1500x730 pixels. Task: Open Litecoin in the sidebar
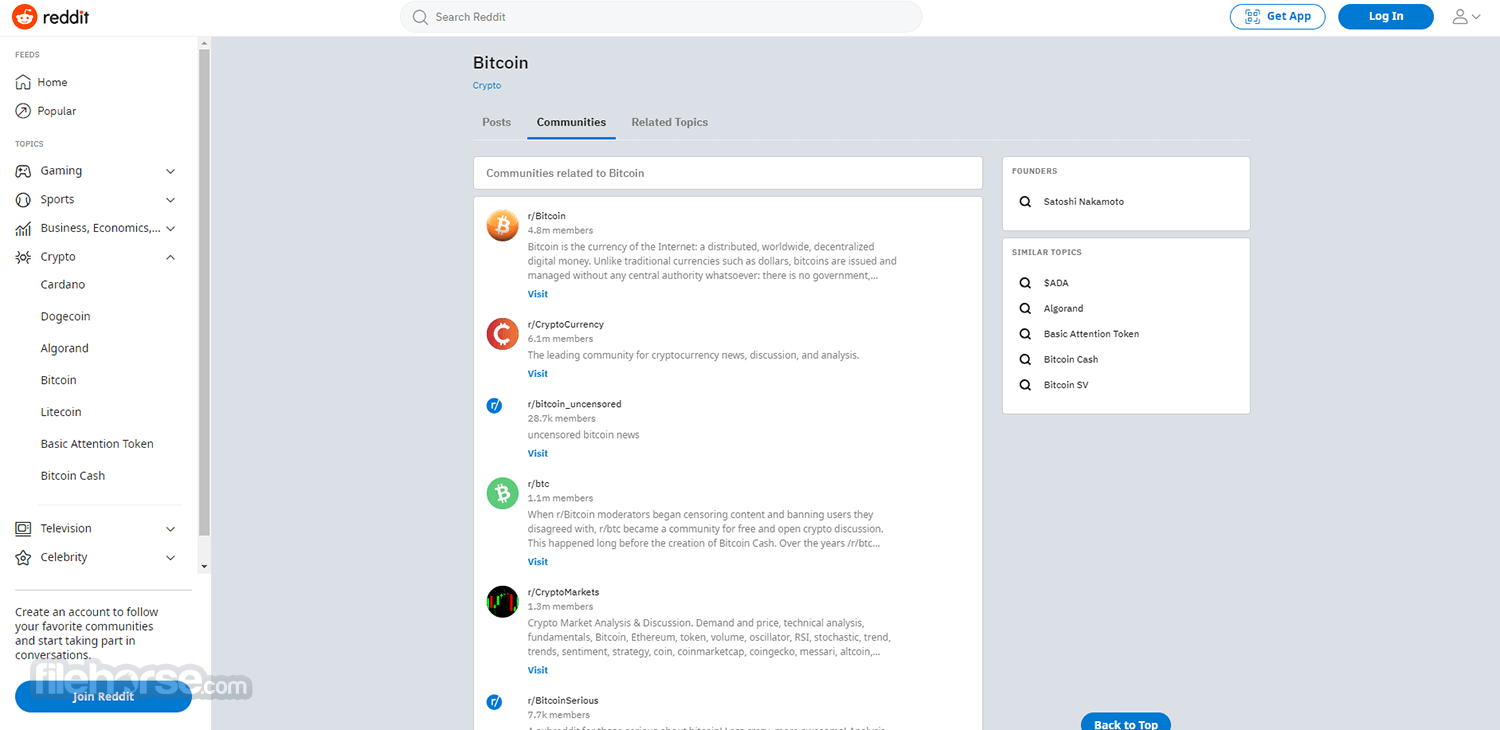click(61, 412)
